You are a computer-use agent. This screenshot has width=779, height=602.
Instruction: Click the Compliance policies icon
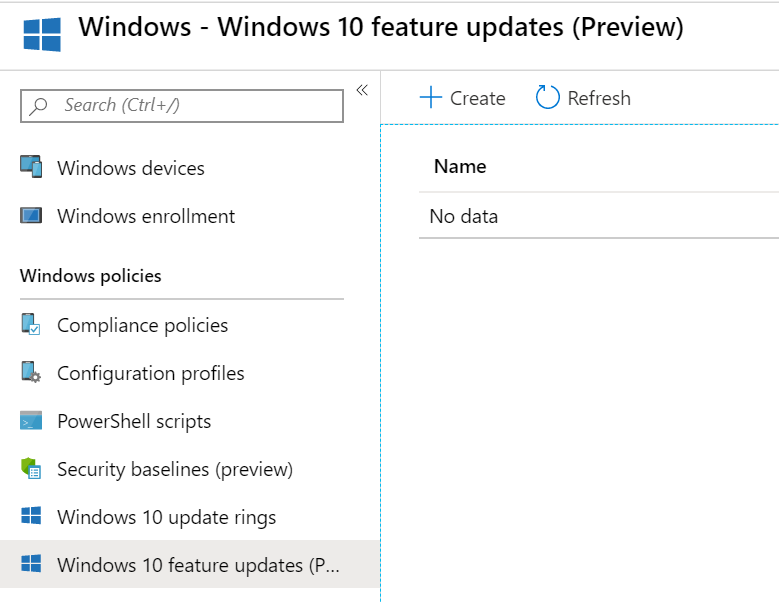point(31,325)
